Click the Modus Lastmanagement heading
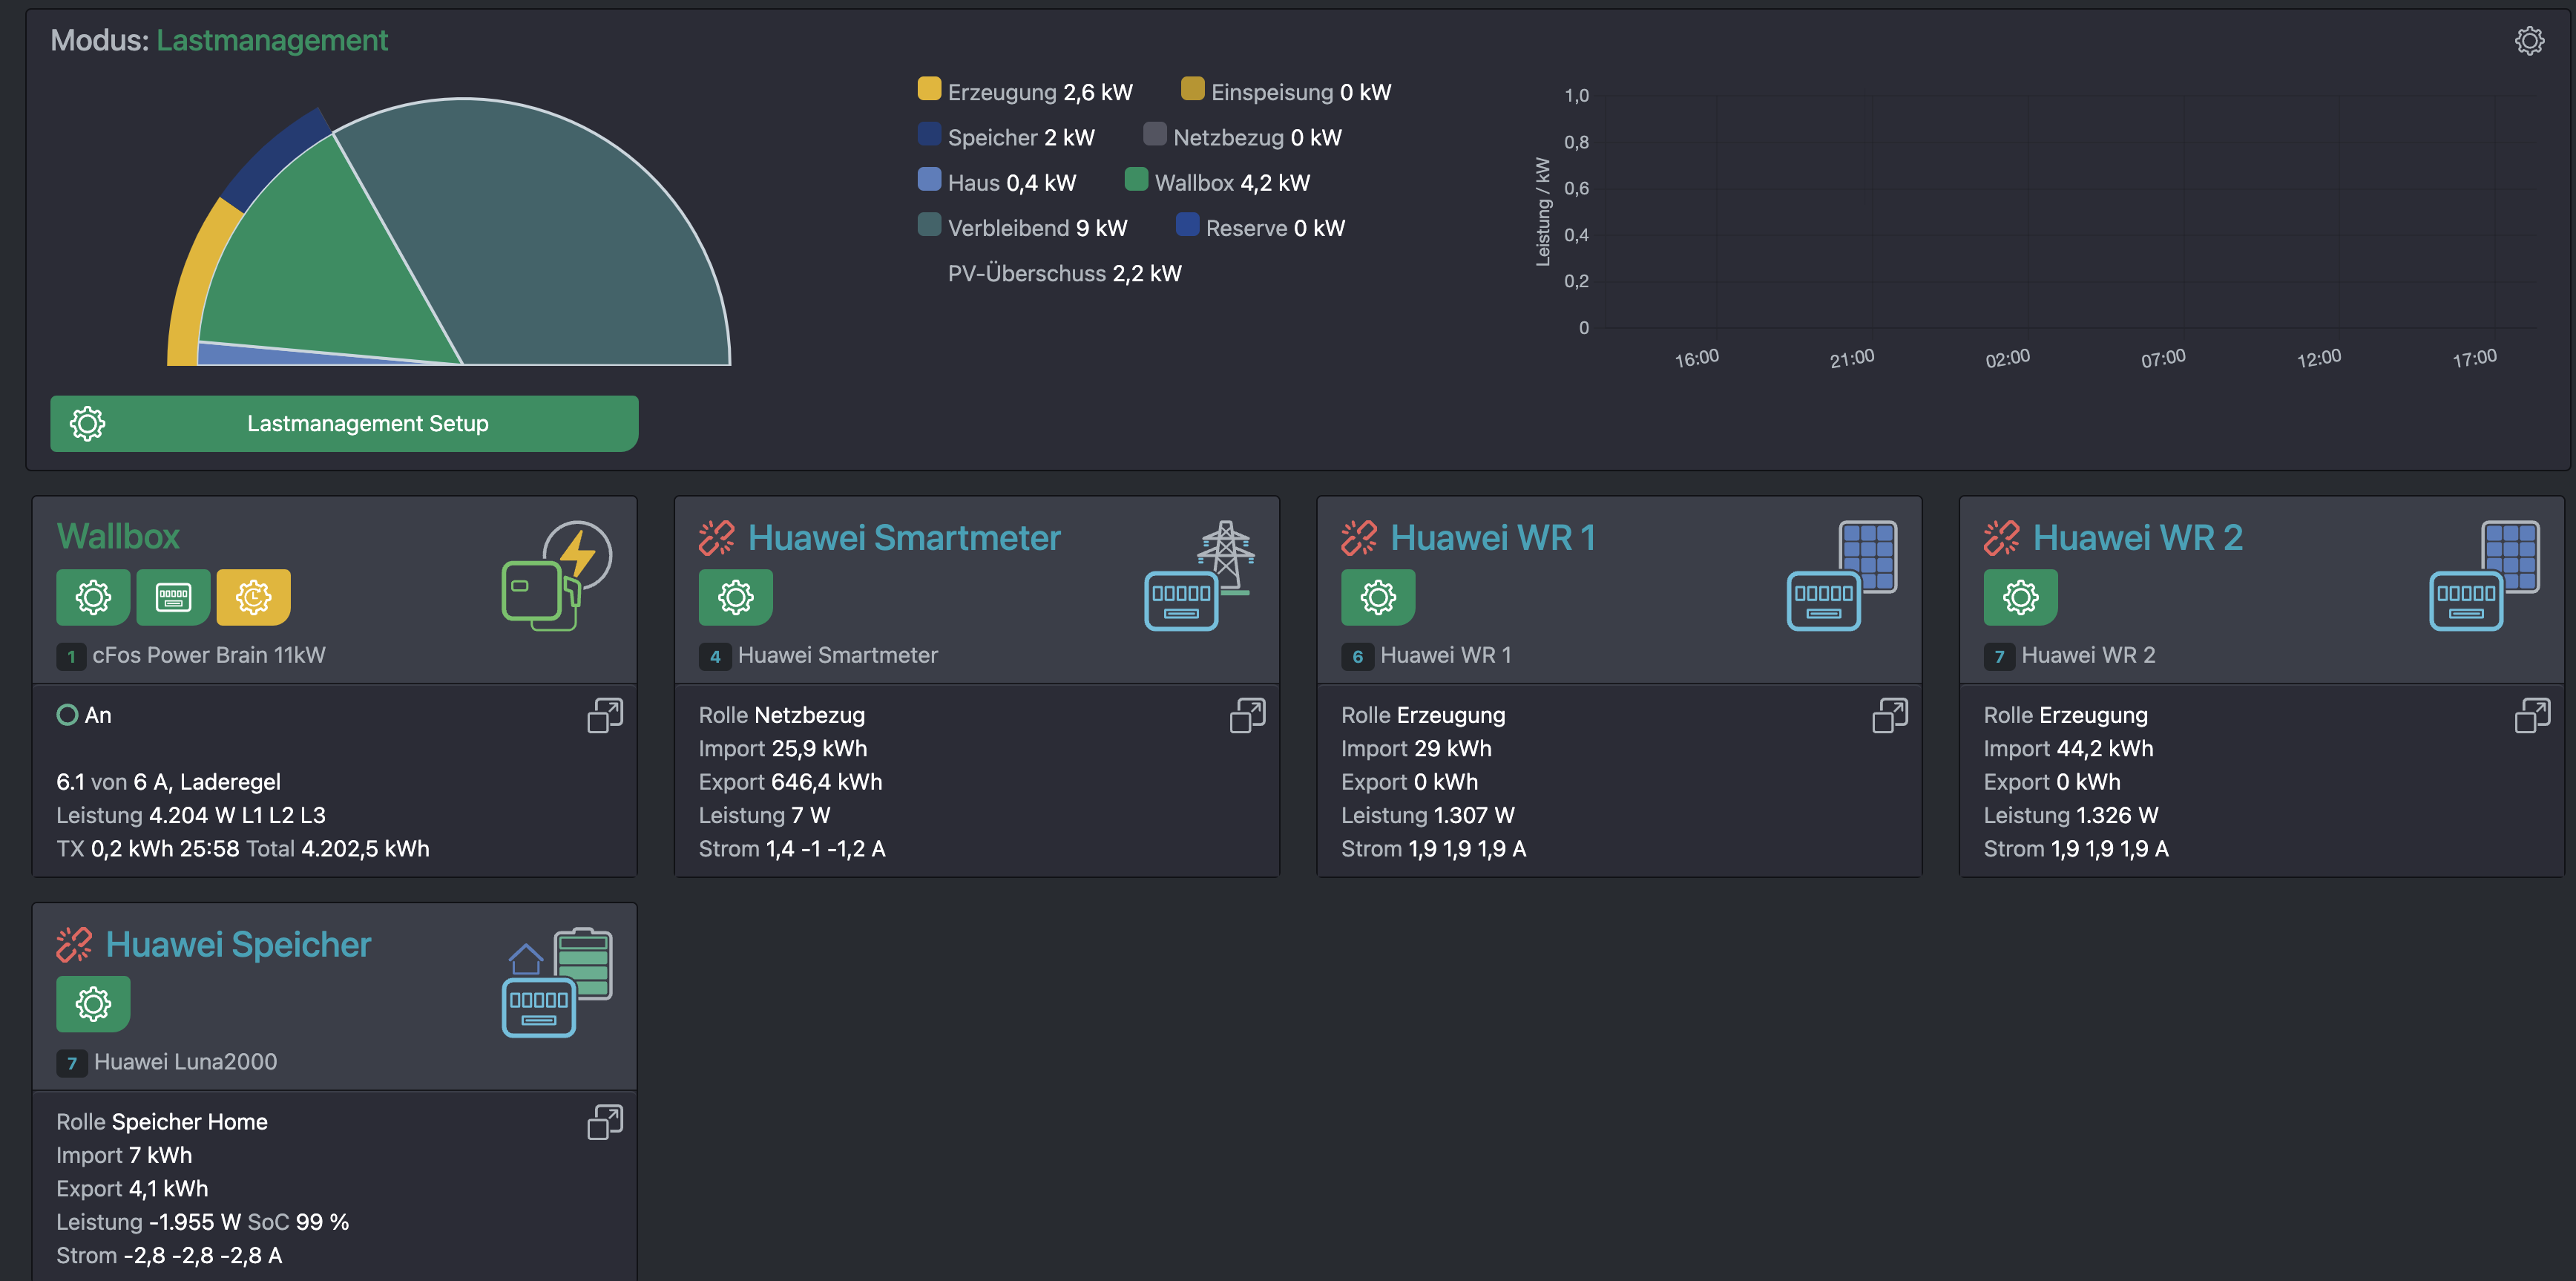The image size is (2576, 1281). 219,40
